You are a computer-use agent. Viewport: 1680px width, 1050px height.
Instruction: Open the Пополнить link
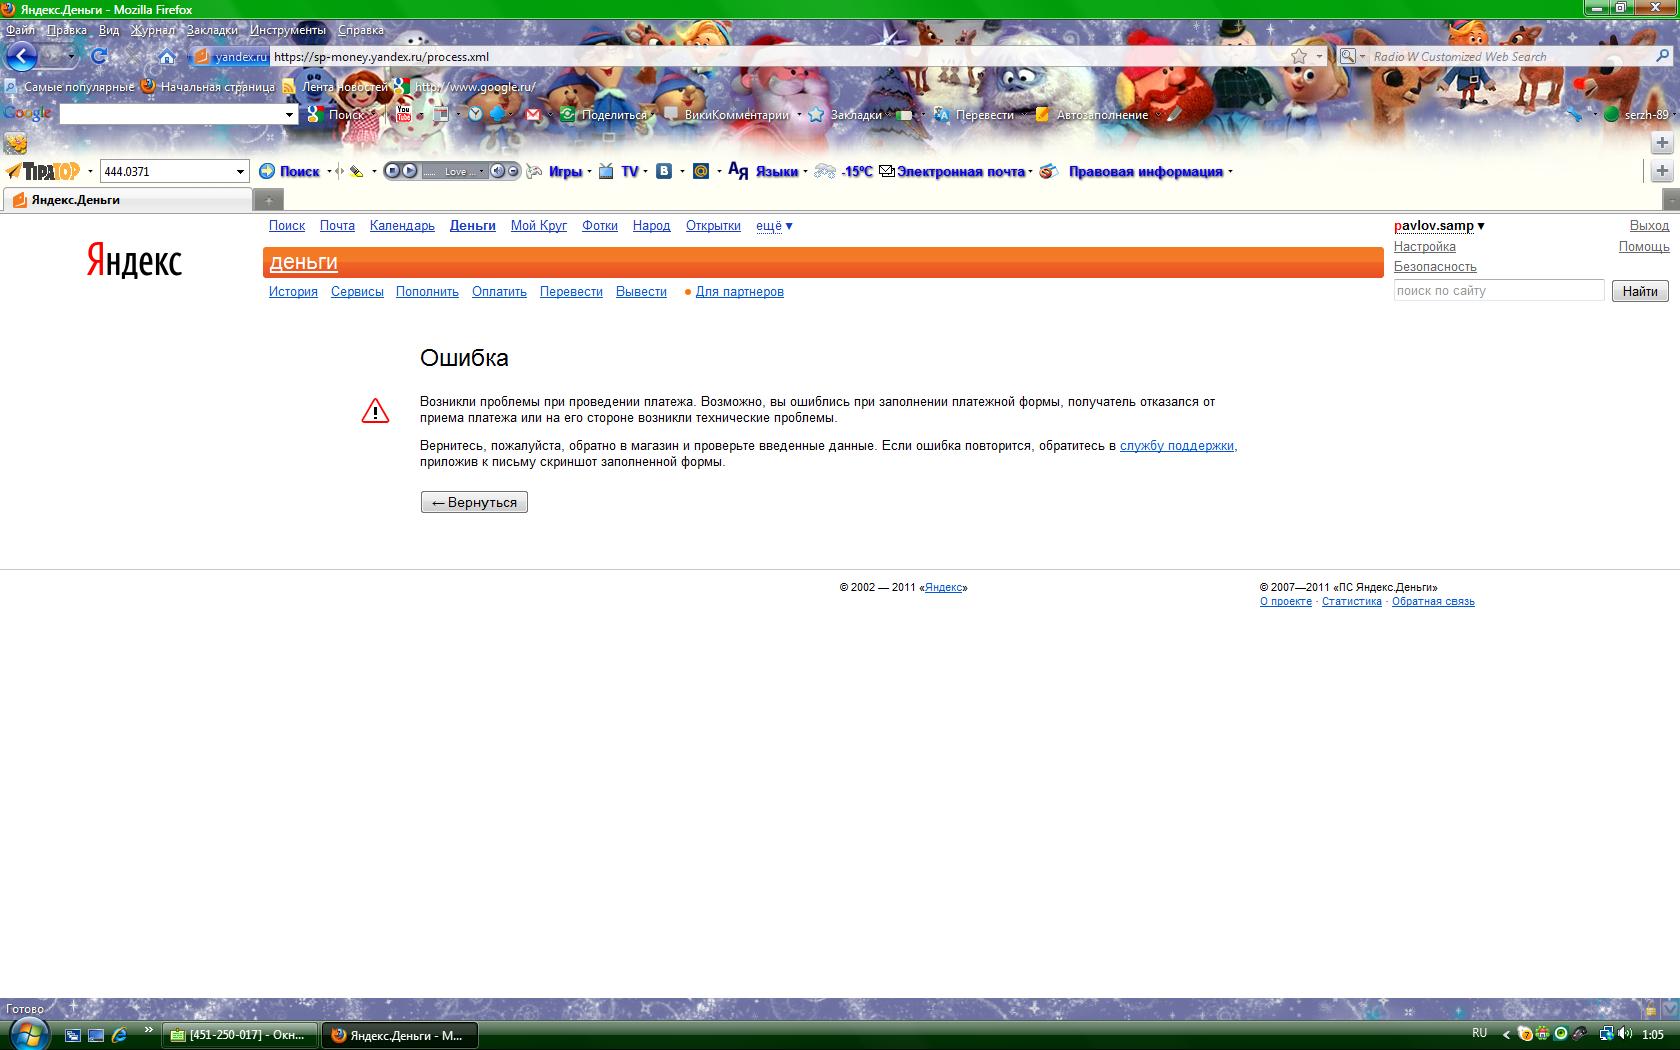coord(427,292)
